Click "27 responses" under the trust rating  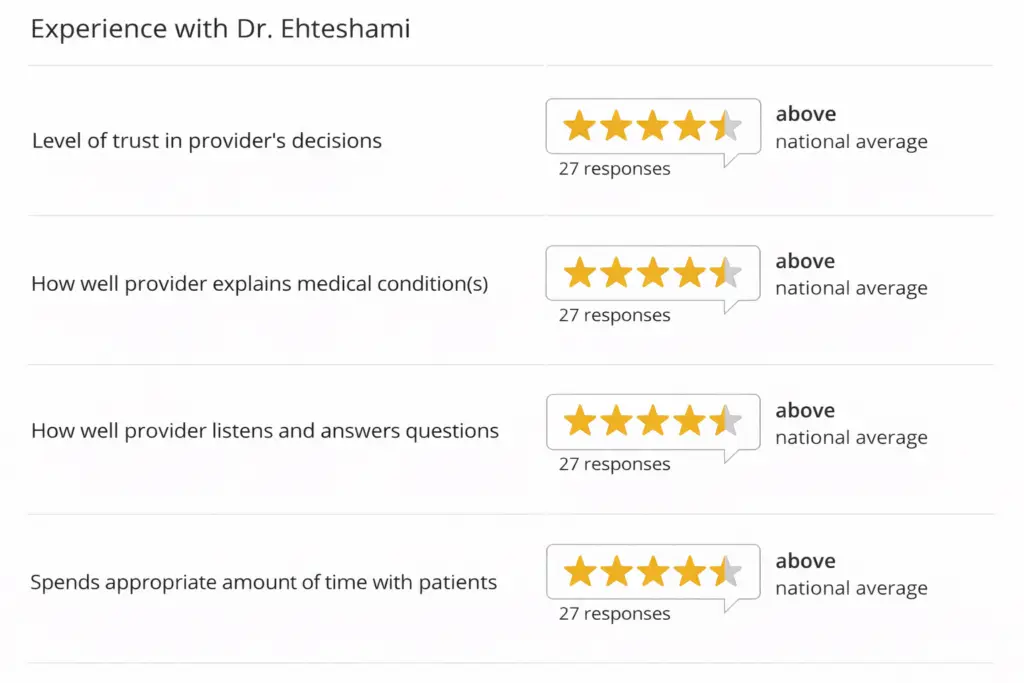614,169
